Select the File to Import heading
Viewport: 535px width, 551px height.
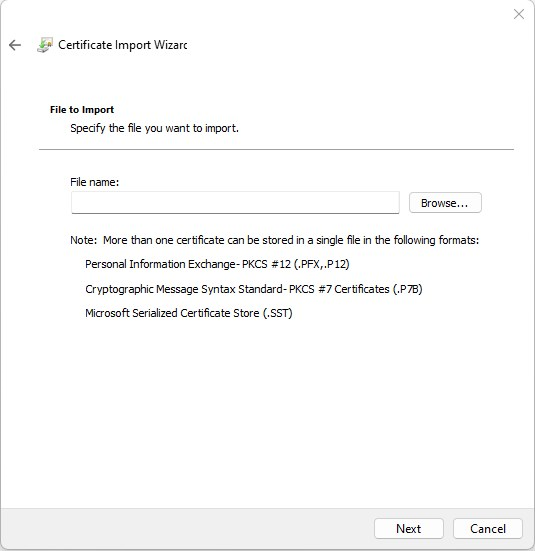(82, 110)
